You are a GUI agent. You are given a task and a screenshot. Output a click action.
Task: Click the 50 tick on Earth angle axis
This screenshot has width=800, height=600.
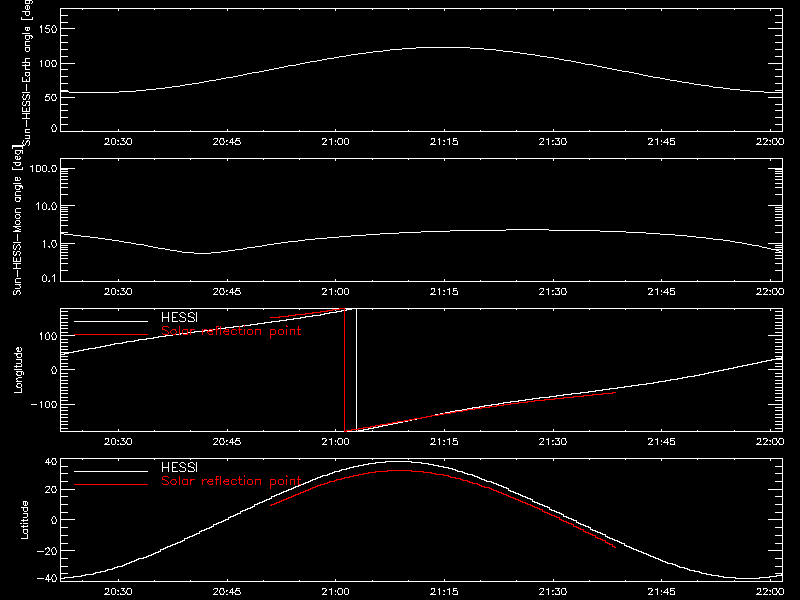click(51, 97)
